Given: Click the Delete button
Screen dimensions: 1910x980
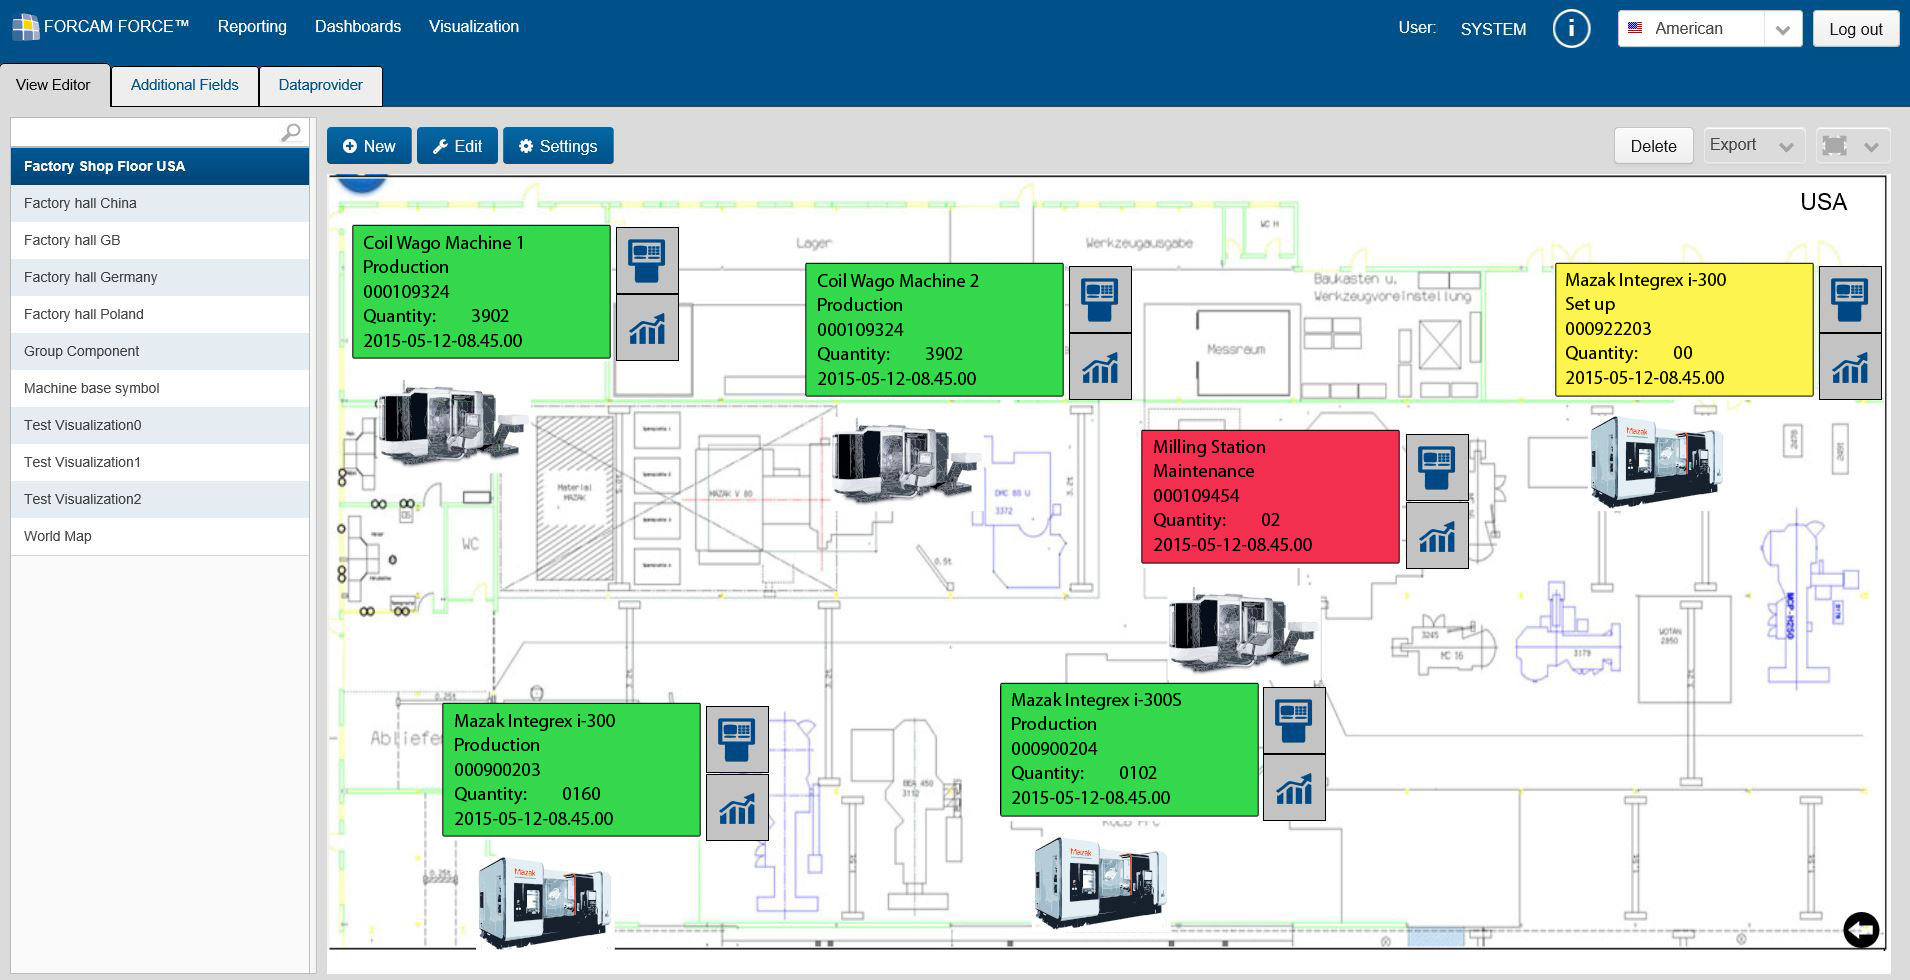Looking at the screenshot, I should click(1653, 146).
